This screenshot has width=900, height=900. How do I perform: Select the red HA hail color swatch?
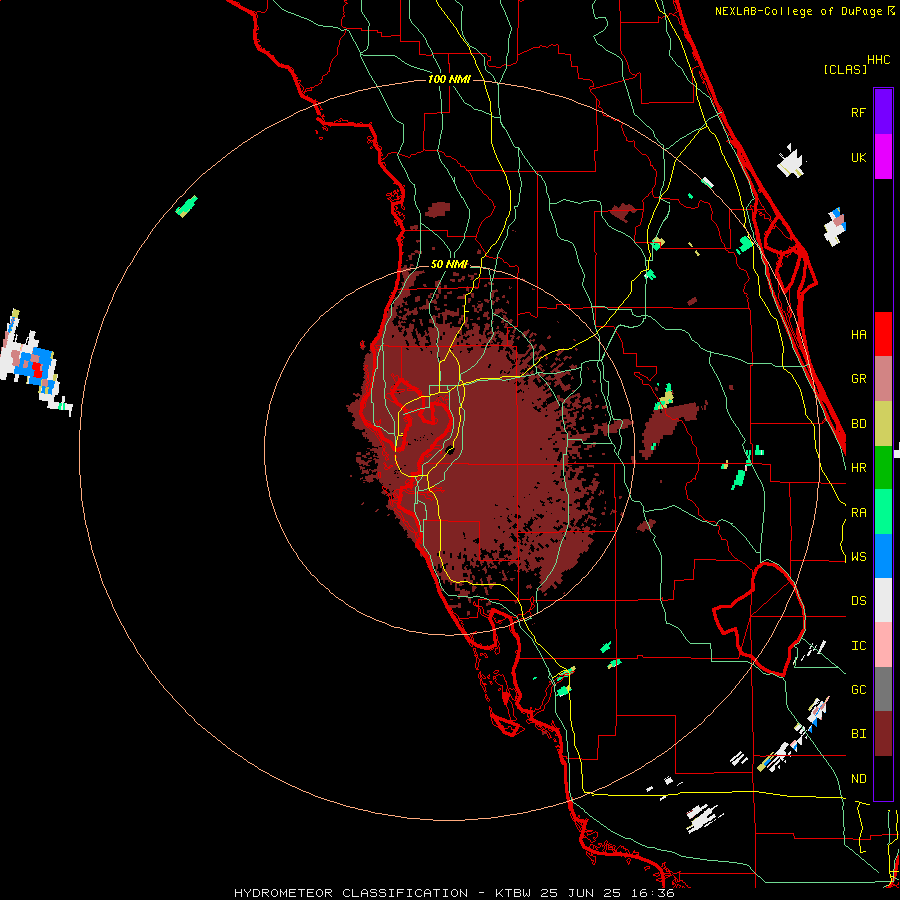(883, 334)
